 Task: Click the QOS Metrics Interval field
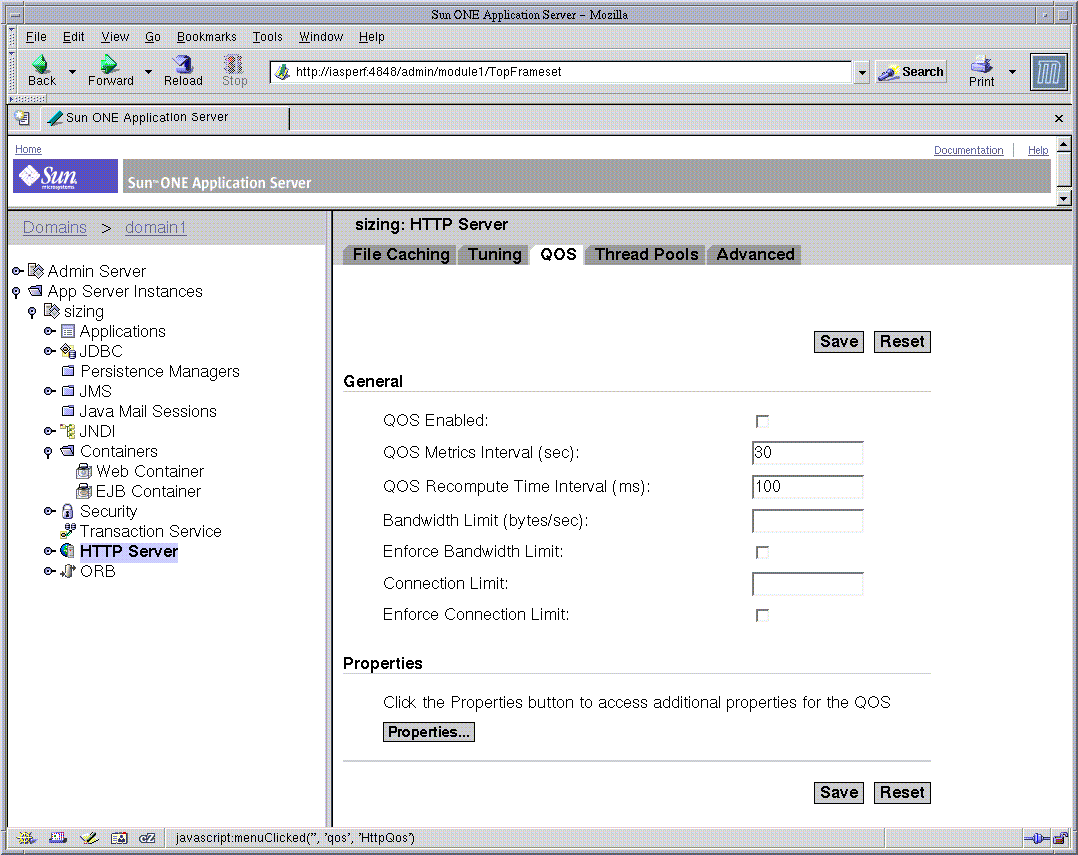pos(808,453)
